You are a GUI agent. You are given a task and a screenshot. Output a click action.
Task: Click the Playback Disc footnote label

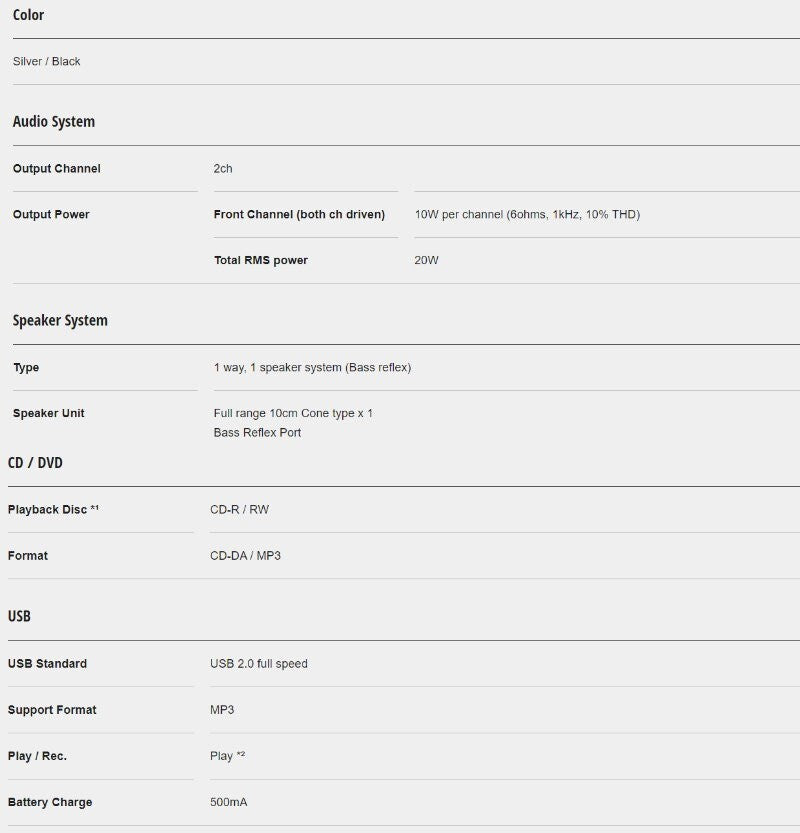click(53, 509)
